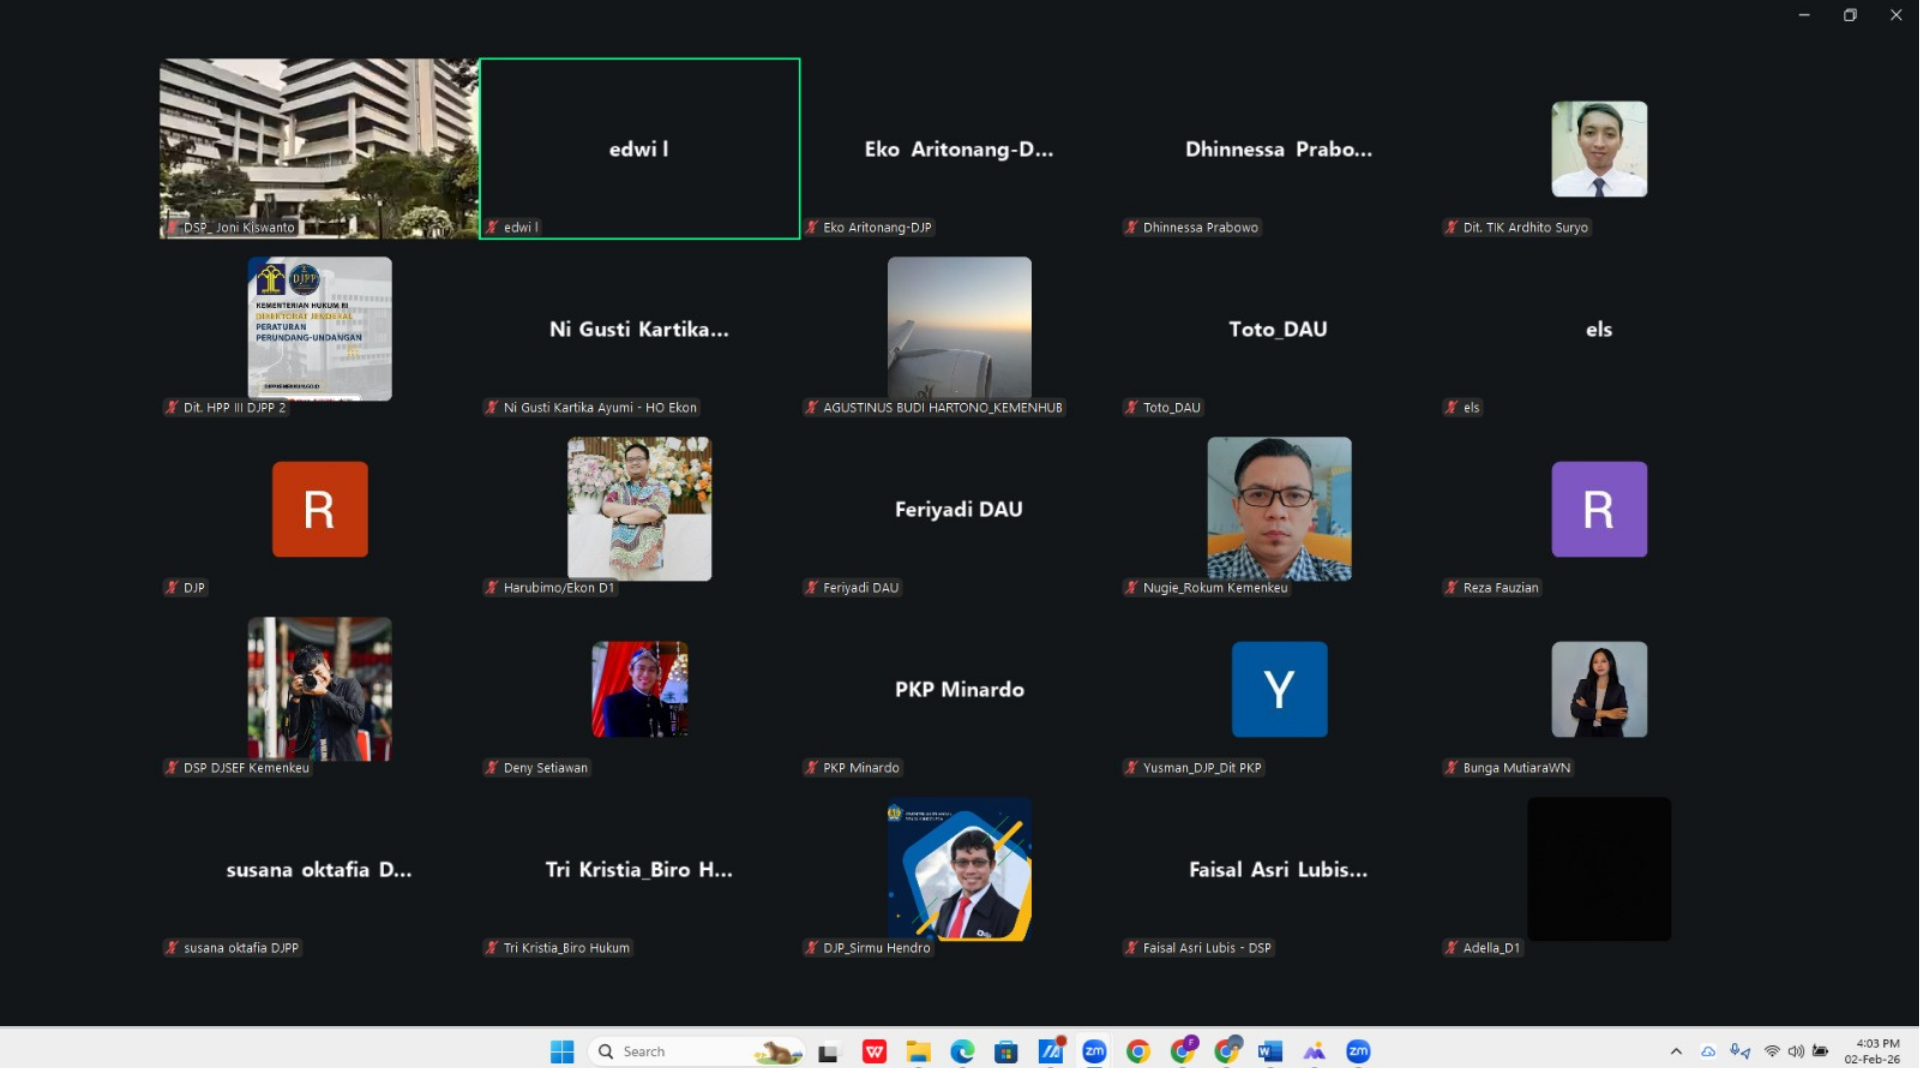Open the Task View icon in taskbar

[828, 1052]
